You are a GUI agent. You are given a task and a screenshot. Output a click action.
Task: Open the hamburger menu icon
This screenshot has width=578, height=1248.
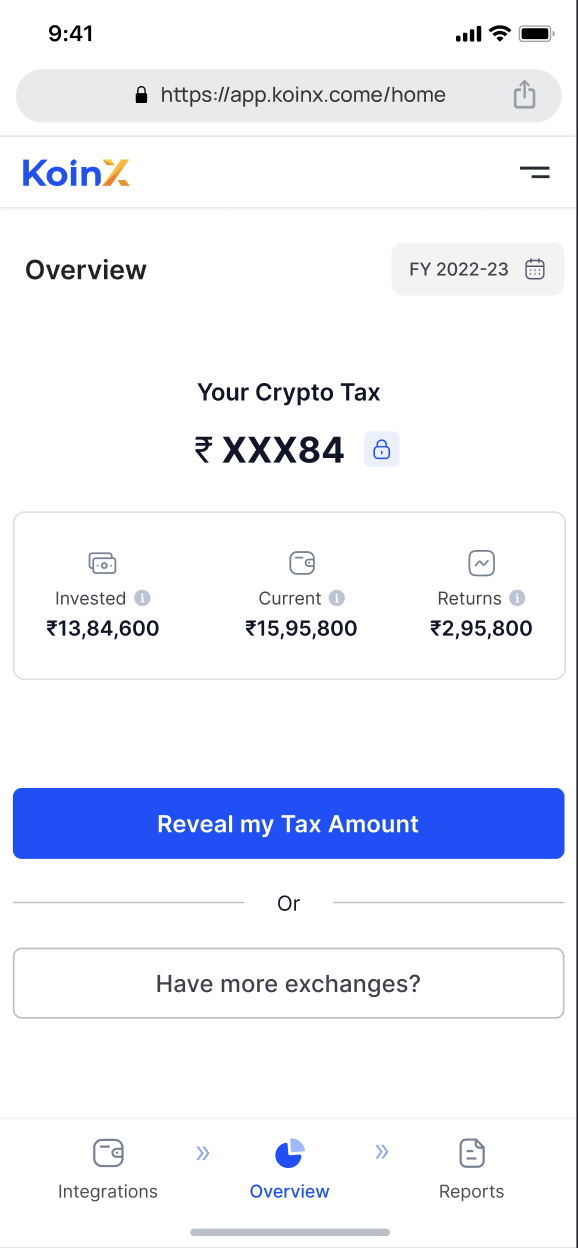(534, 172)
